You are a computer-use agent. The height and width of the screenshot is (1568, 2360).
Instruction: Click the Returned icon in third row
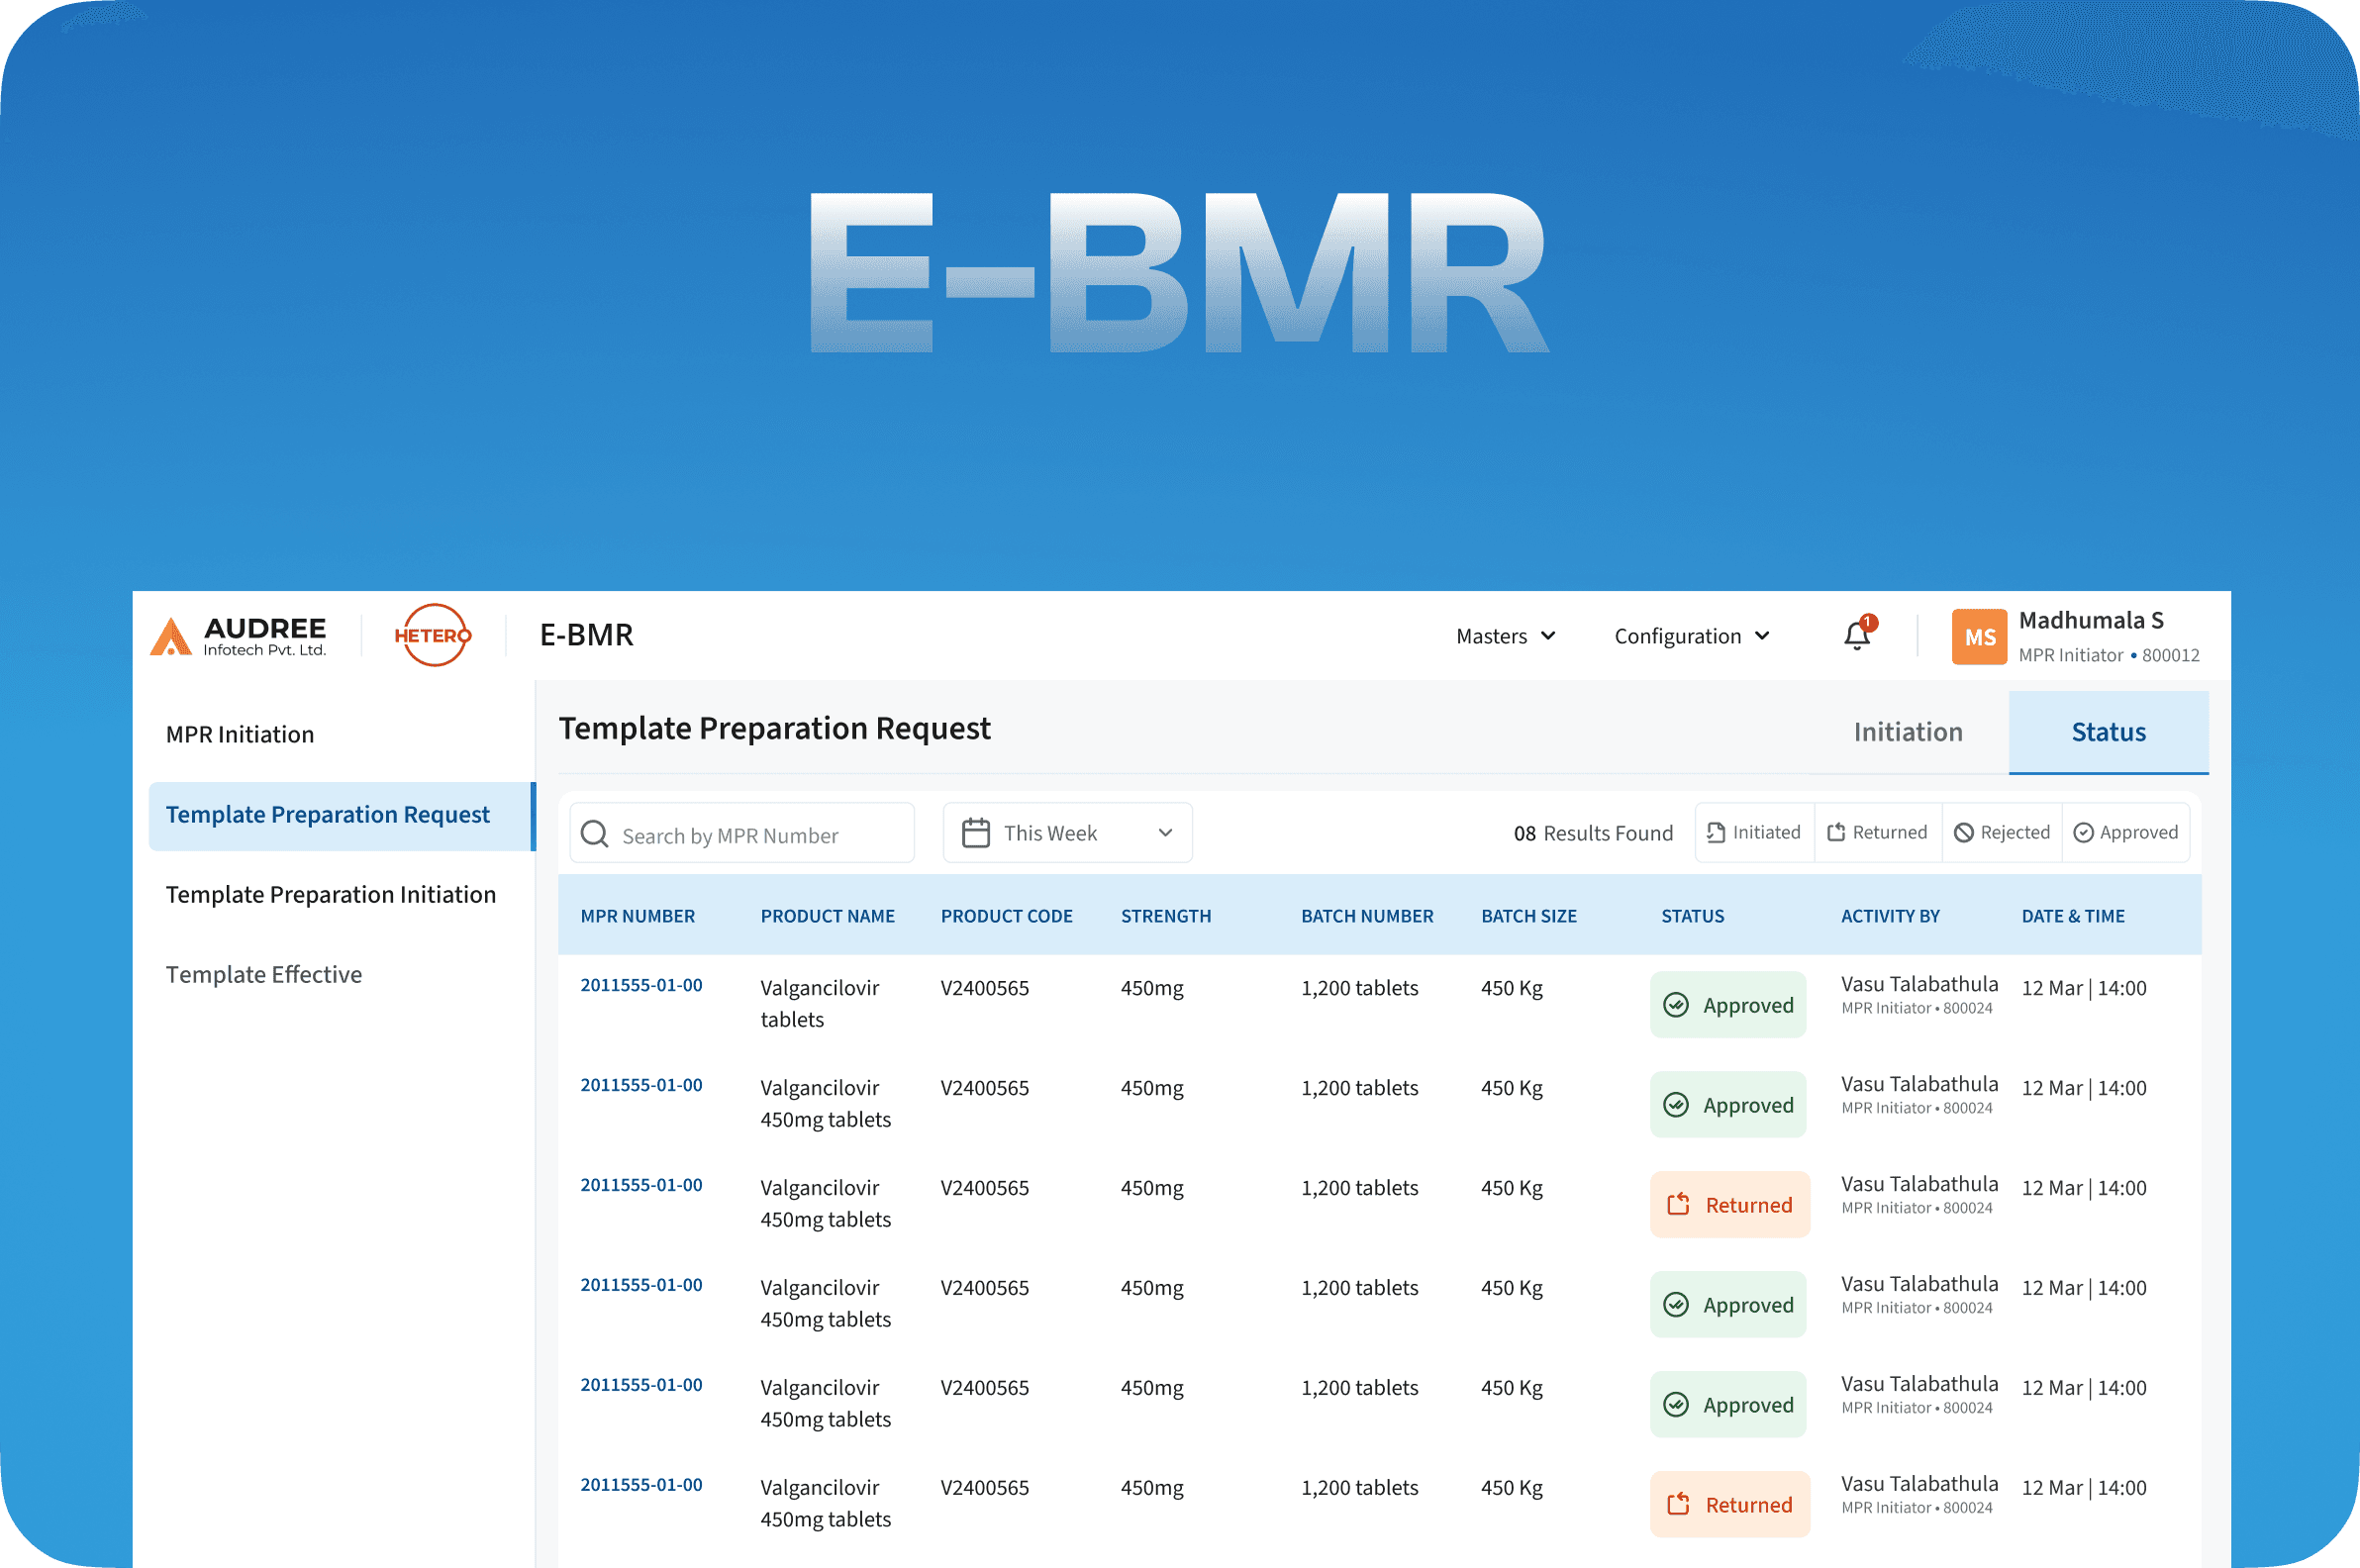pyautogui.click(x=1678, y=1205)
